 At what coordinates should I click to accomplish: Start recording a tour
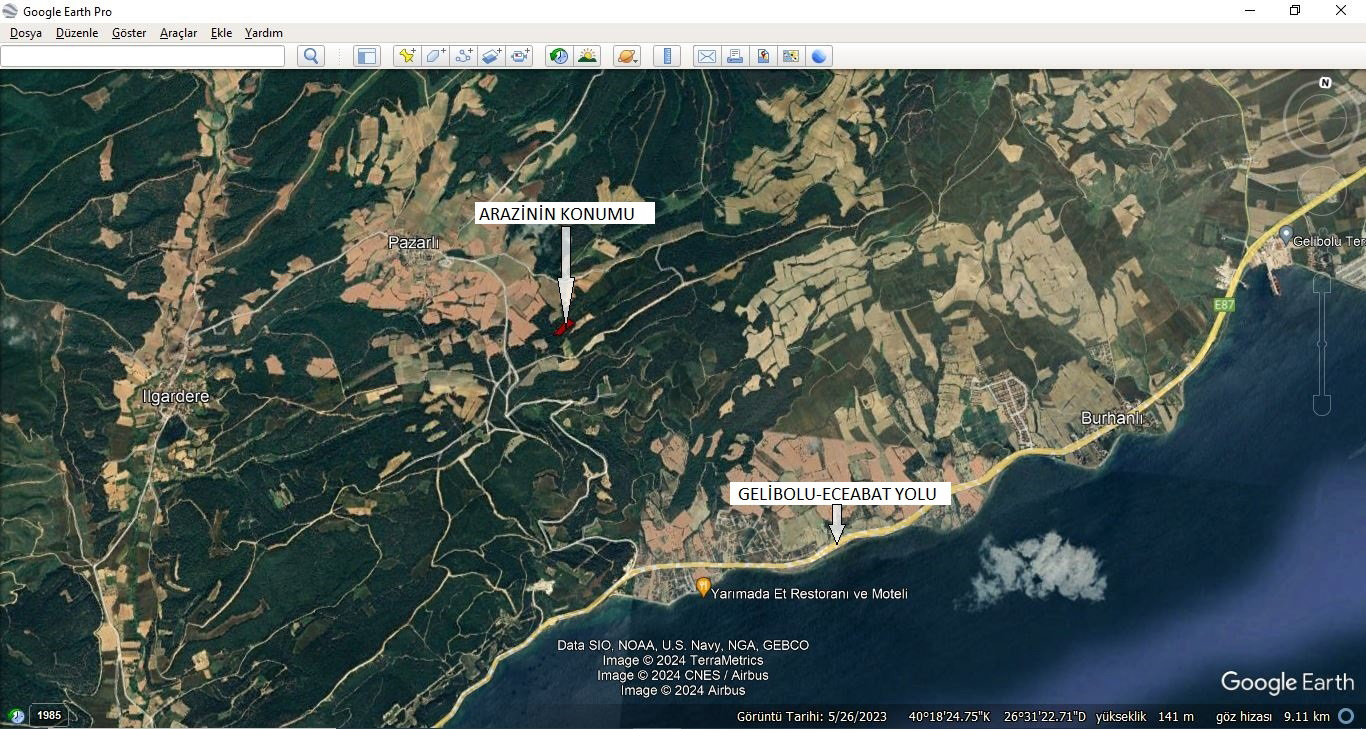520,56
